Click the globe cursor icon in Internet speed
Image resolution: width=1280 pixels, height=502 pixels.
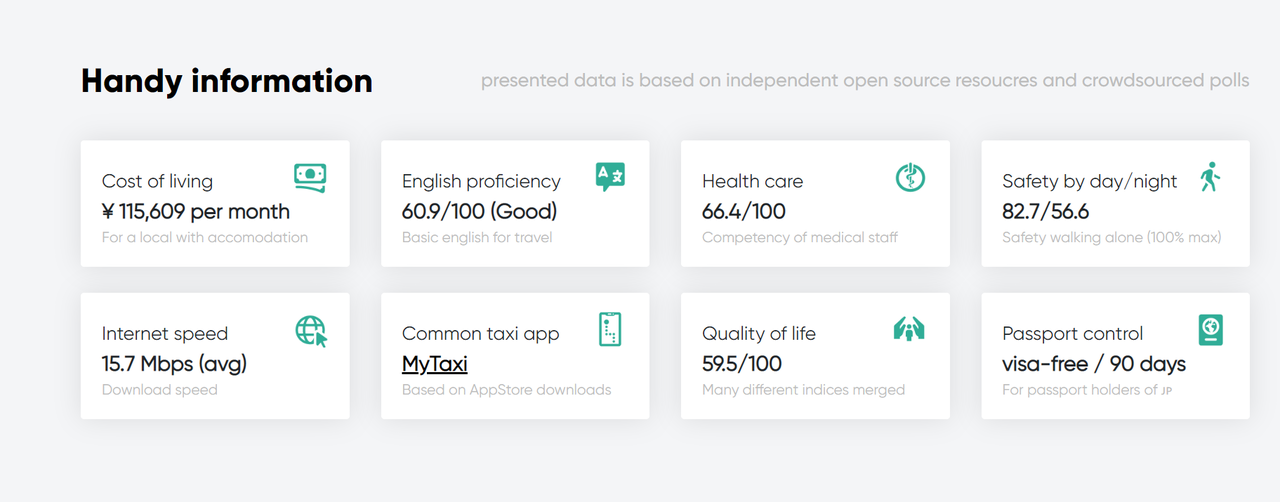pos(311,330)
